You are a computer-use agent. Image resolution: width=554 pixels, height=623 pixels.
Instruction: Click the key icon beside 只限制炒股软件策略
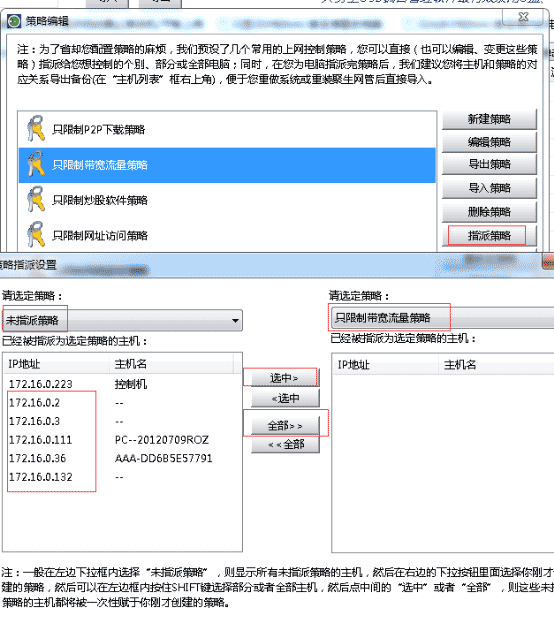[x=36, y=199]
